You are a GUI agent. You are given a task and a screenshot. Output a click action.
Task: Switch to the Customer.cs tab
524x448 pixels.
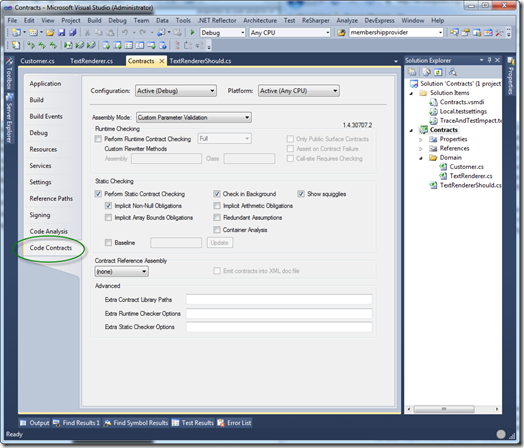pos(37,61)
